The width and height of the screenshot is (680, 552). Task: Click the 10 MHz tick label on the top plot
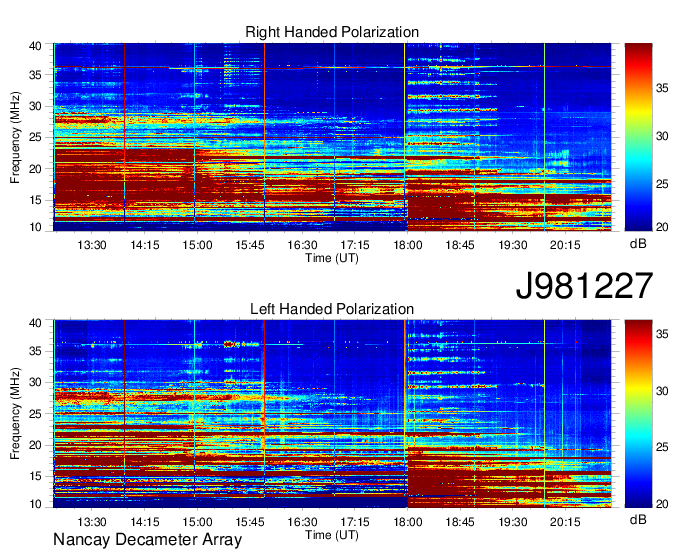(35, 227)
